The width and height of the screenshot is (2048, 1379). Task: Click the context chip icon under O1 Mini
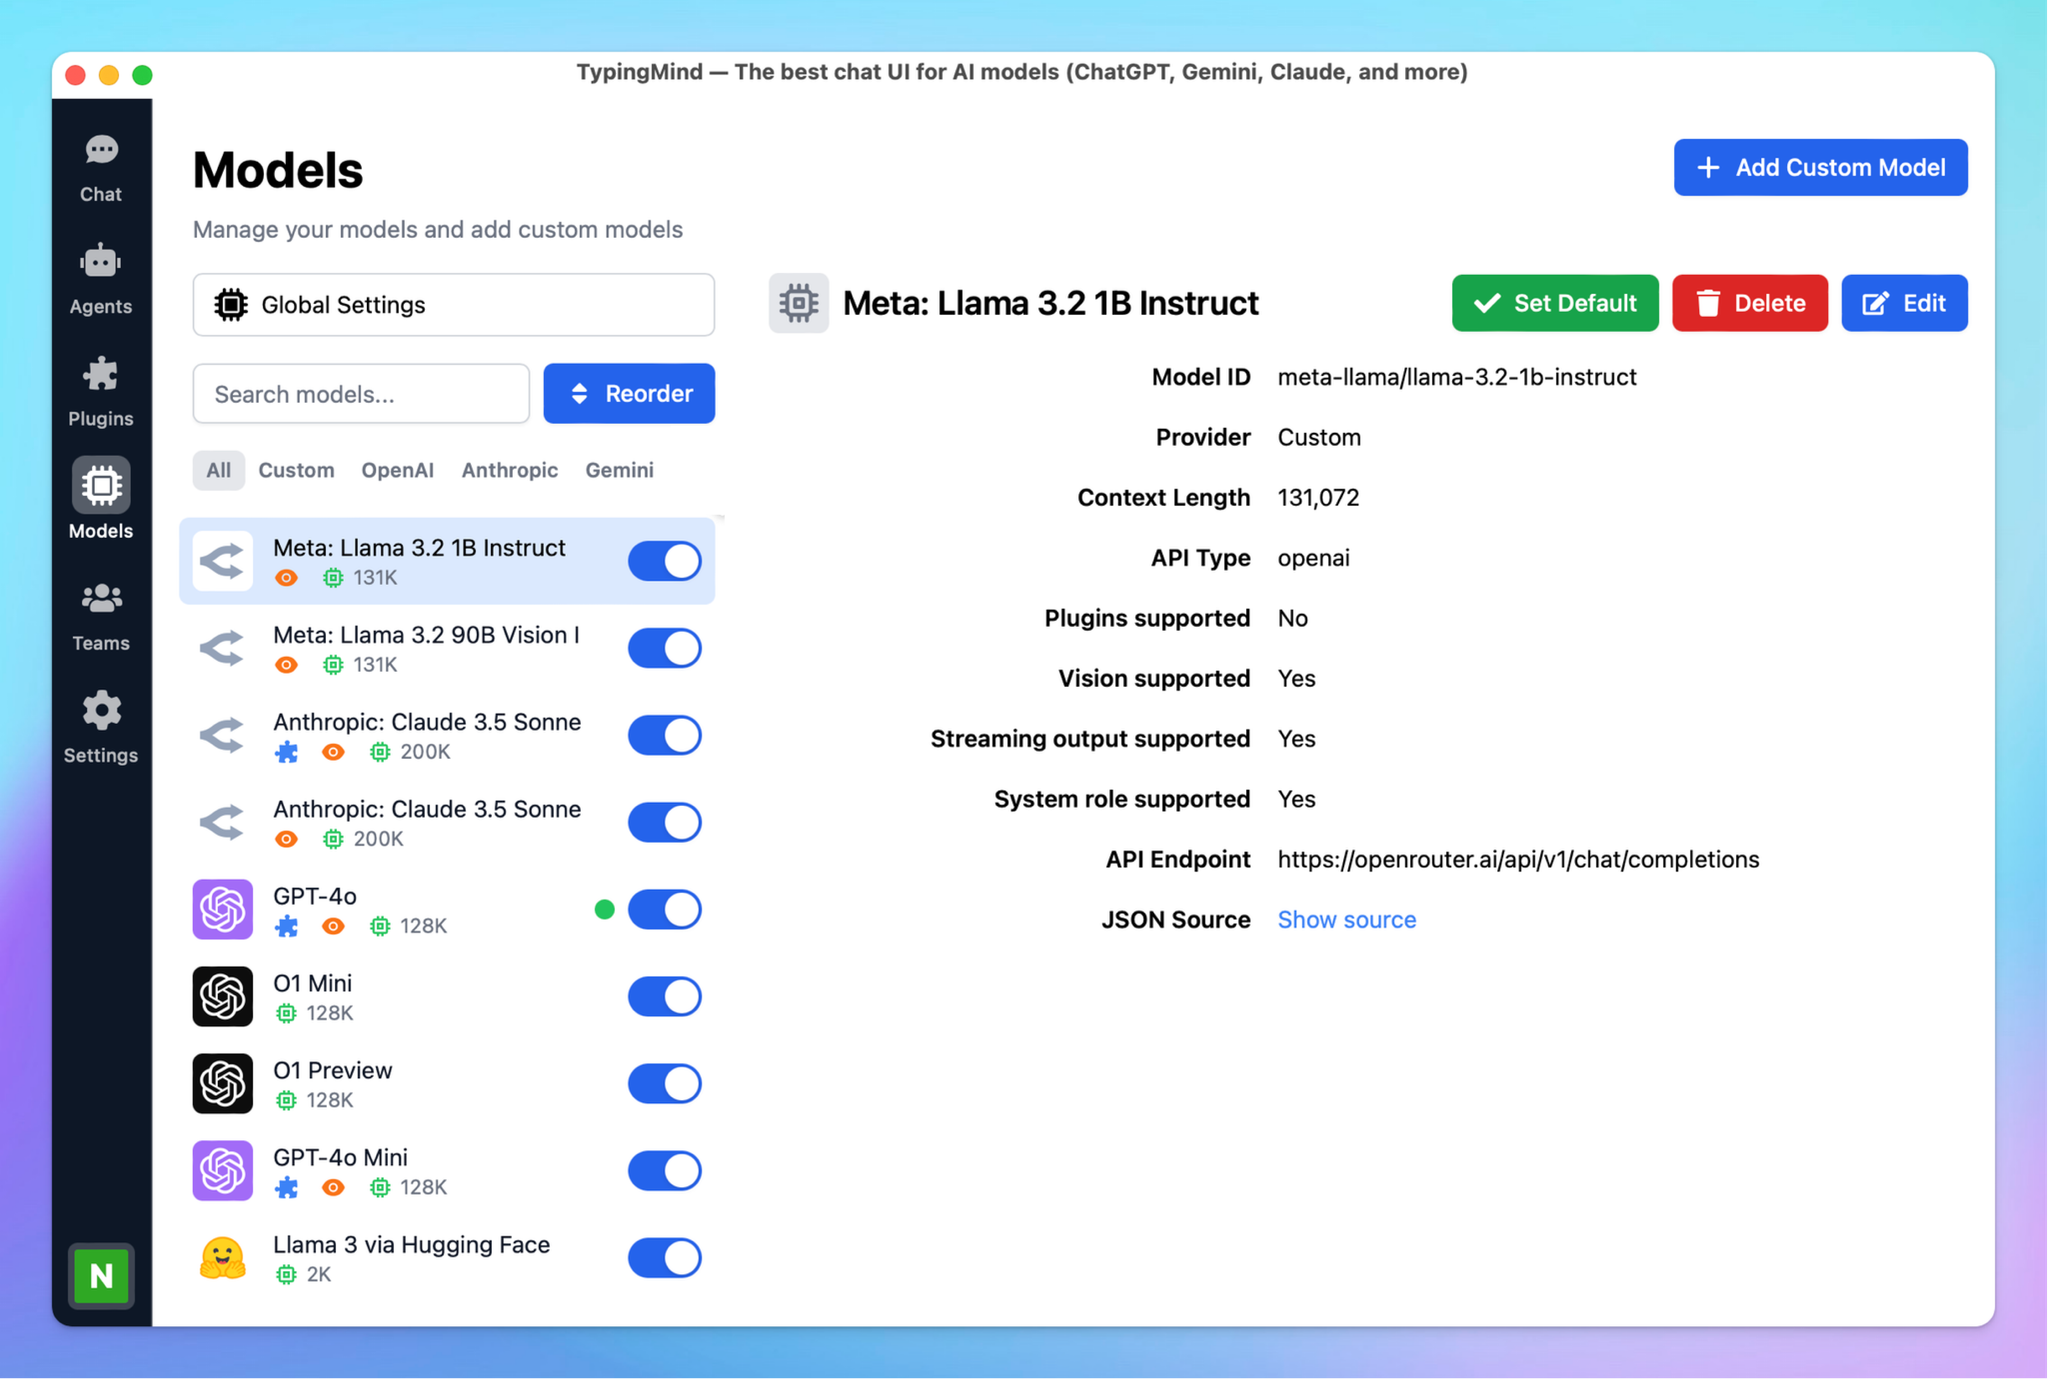(286, 1013)
